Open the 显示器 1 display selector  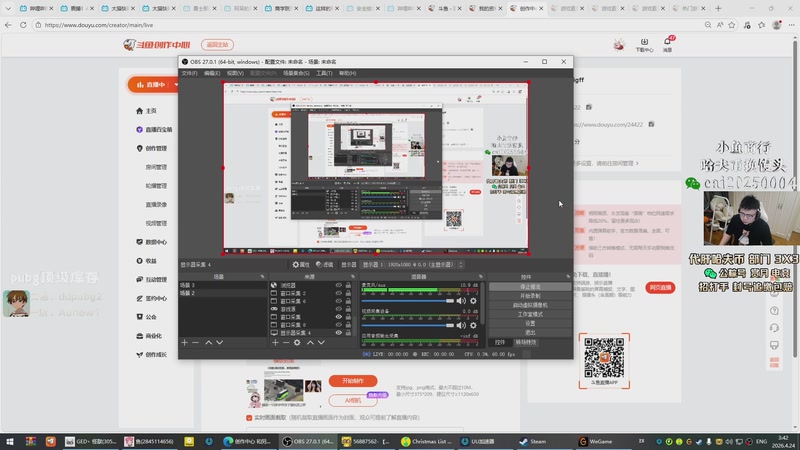[x=412, y=265]
